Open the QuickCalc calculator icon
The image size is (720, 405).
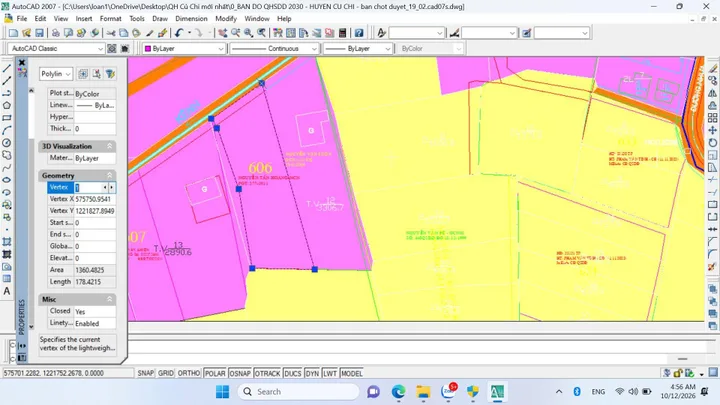pyautogui.click(x=342, y=33)
